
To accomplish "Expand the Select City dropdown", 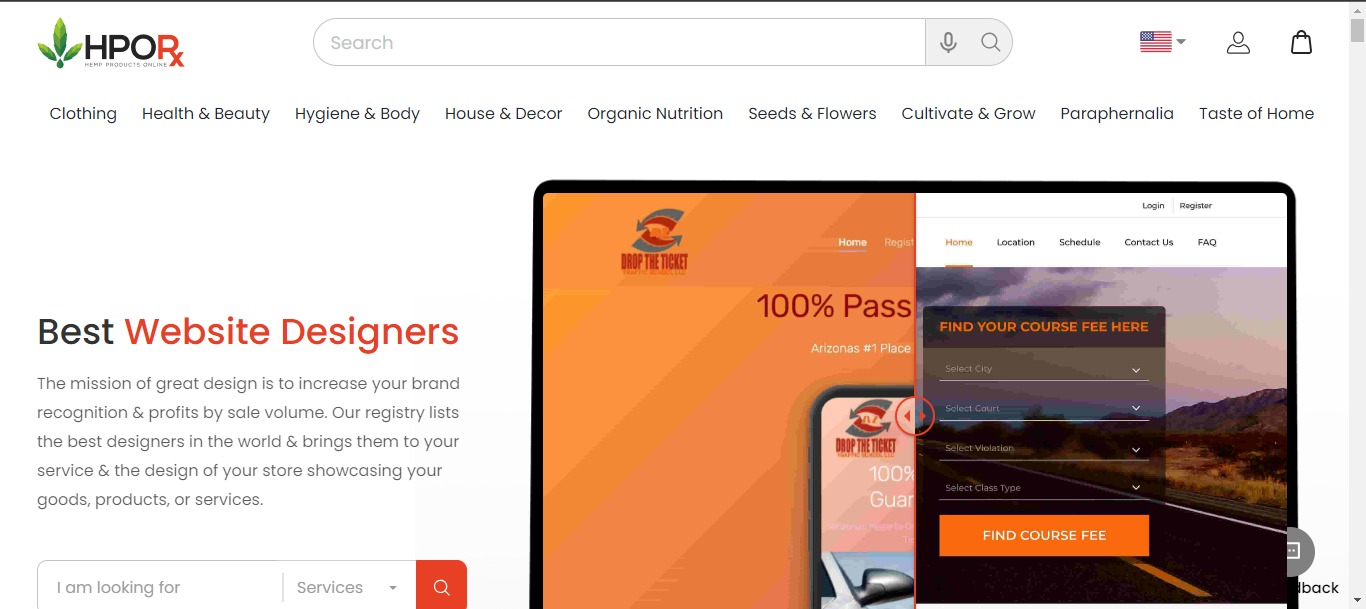I will click(x=1044, y=369).
